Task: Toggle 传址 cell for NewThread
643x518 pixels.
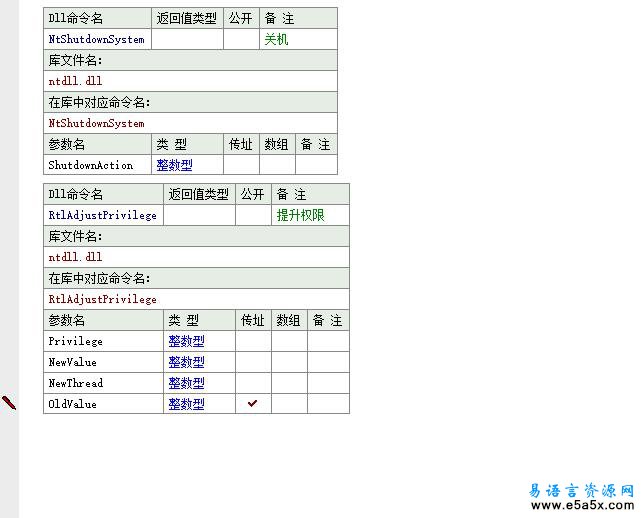Action: coord(253,383)
